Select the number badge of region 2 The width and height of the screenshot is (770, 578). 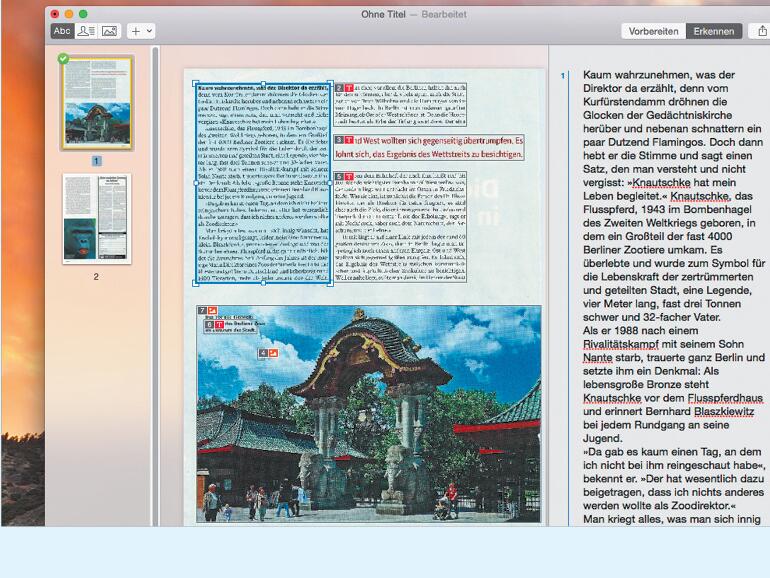pyautogui.click(x=340, y=88)
